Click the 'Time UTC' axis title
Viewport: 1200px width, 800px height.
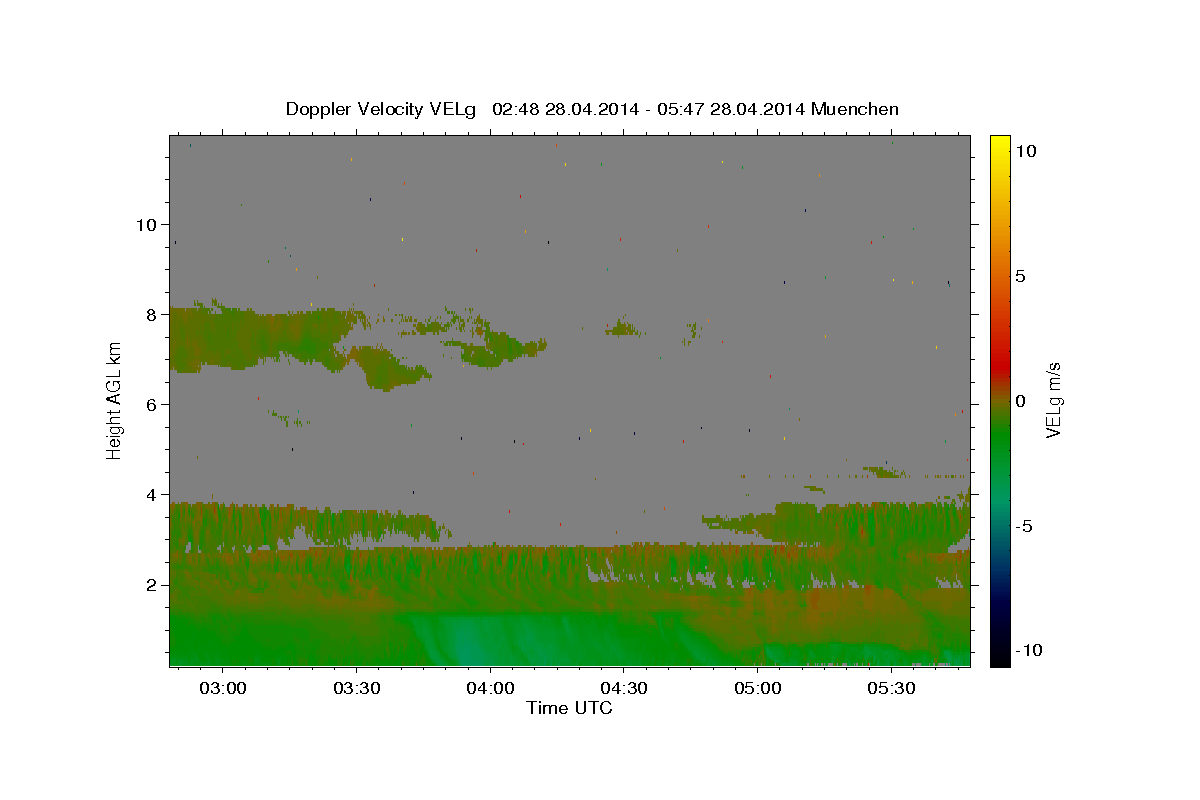point(569,708)
